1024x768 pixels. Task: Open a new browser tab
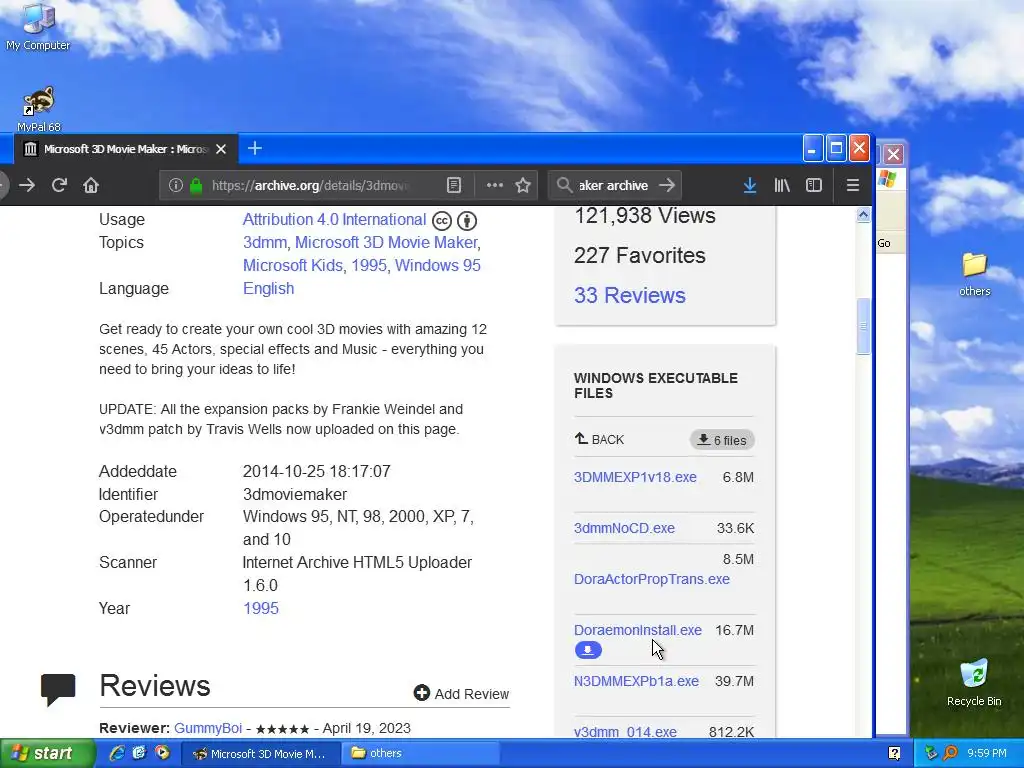click(255, 149)
